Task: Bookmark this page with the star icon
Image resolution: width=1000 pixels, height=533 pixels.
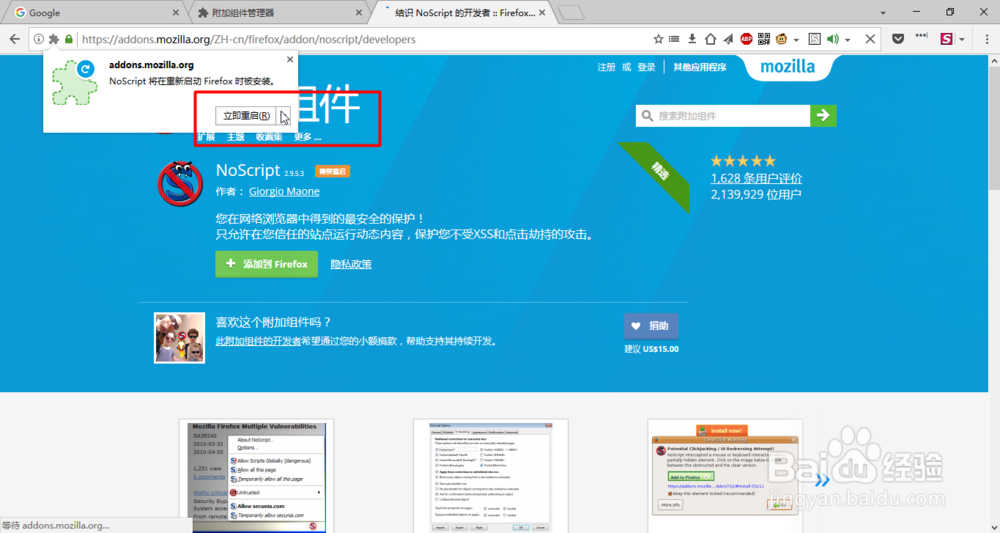Action: click(x=658, y=39)
